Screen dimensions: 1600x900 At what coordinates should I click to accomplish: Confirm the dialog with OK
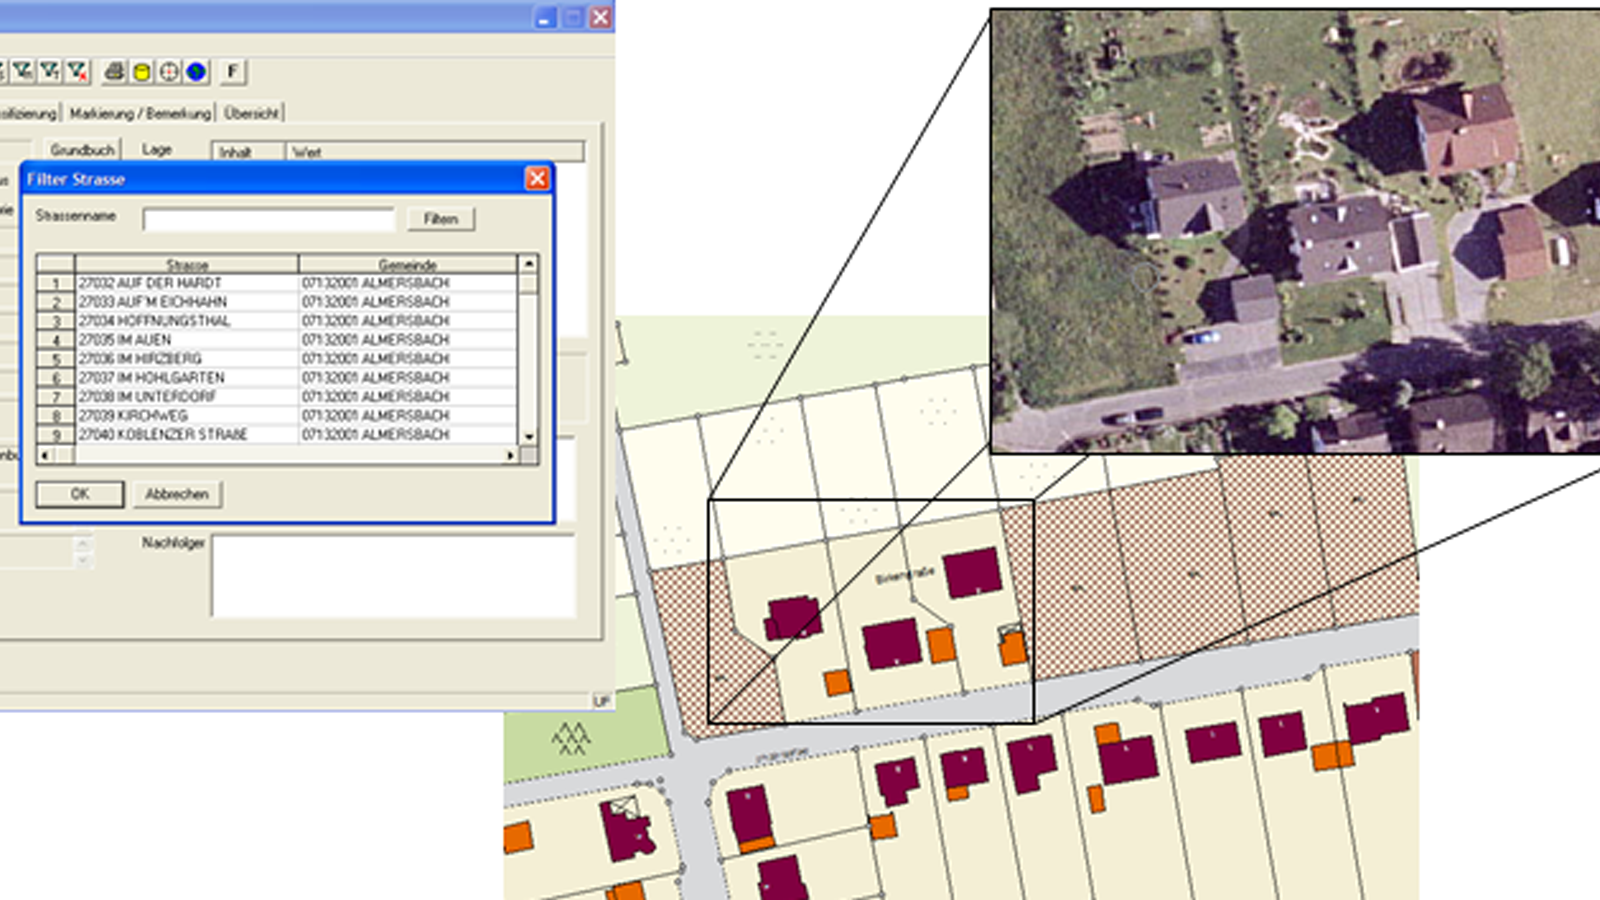pos(80,494)
